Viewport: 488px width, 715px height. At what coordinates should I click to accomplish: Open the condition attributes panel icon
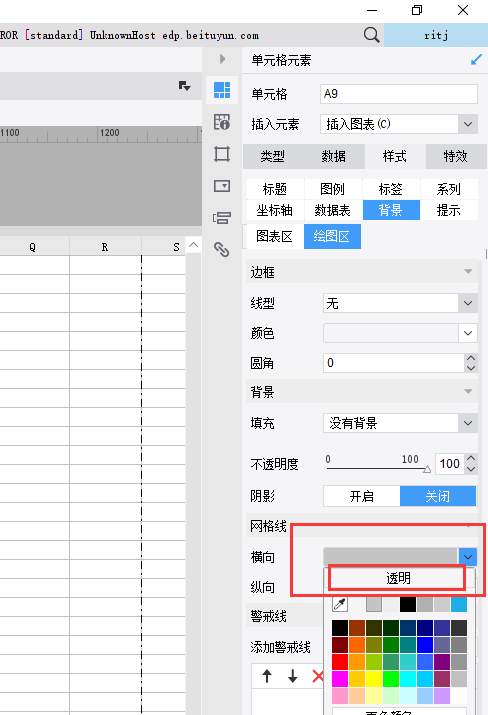point(222,218)
